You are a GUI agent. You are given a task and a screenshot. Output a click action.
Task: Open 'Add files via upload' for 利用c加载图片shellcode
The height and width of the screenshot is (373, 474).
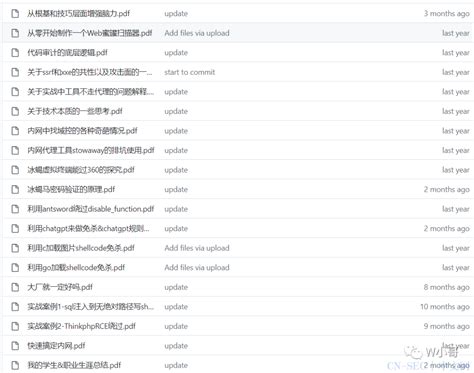tap(197, 248)
